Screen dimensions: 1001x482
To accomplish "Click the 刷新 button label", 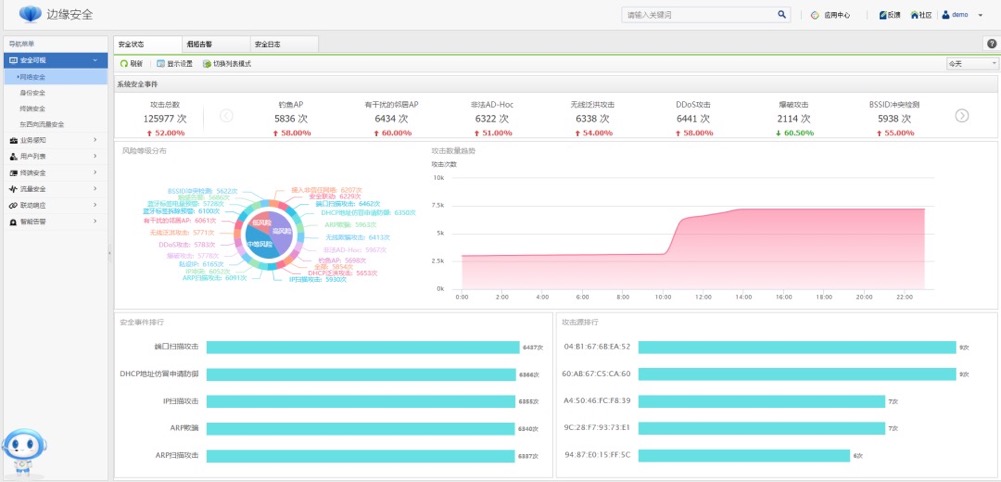I will coord(136,64).
